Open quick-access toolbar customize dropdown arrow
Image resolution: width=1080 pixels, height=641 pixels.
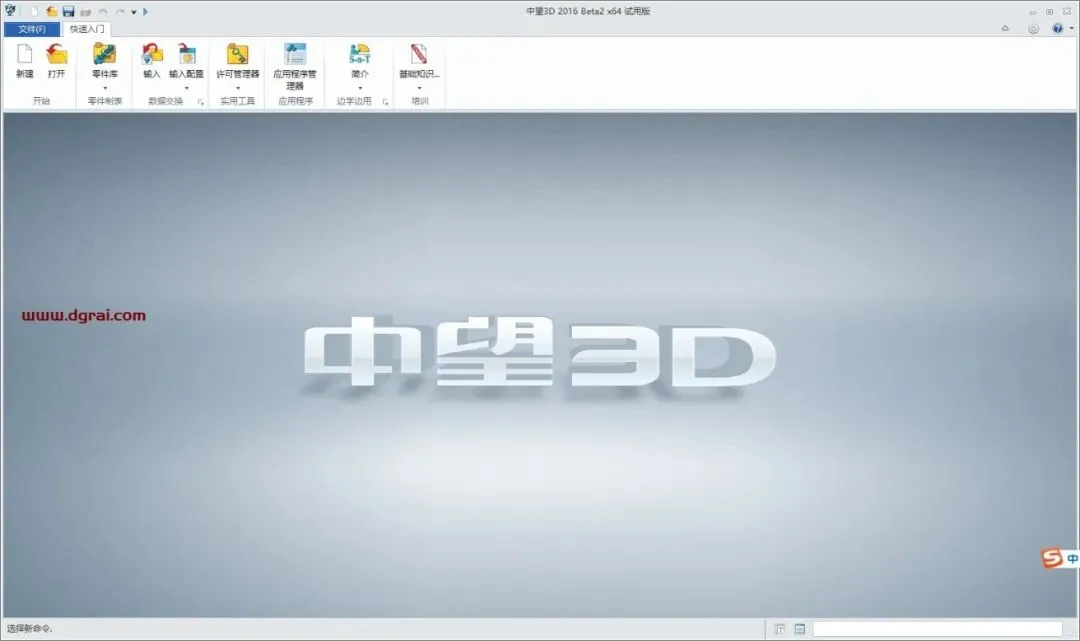click(134, 12)
